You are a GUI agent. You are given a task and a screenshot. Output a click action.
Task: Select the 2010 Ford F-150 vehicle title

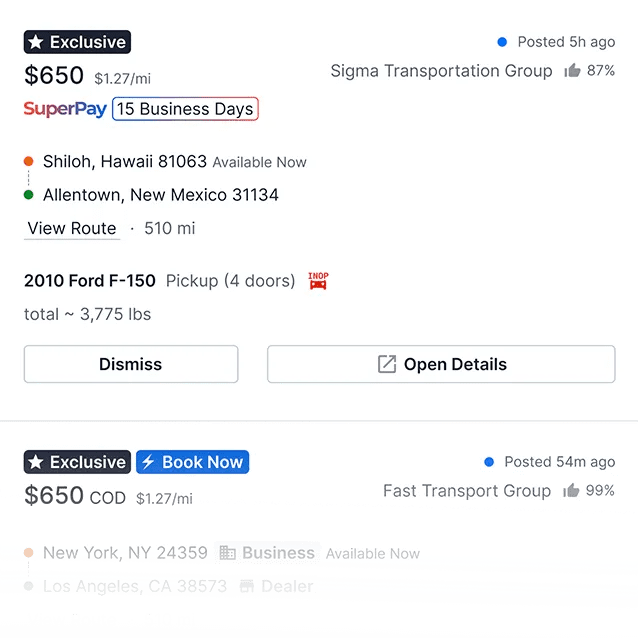90,281
